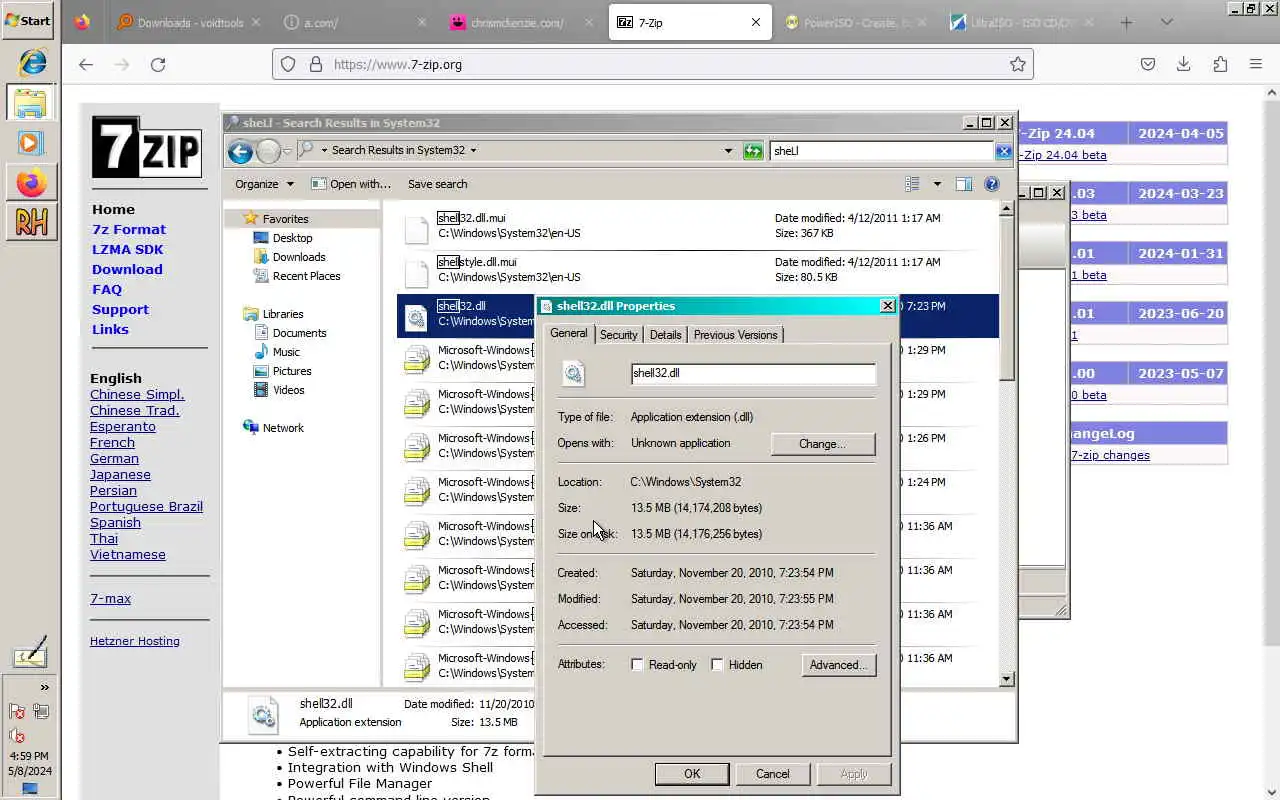Click the Open with... toolbar button
The width and height of the screenshot is (1280, 800).
pyautogui.click(x=351, y=184)
